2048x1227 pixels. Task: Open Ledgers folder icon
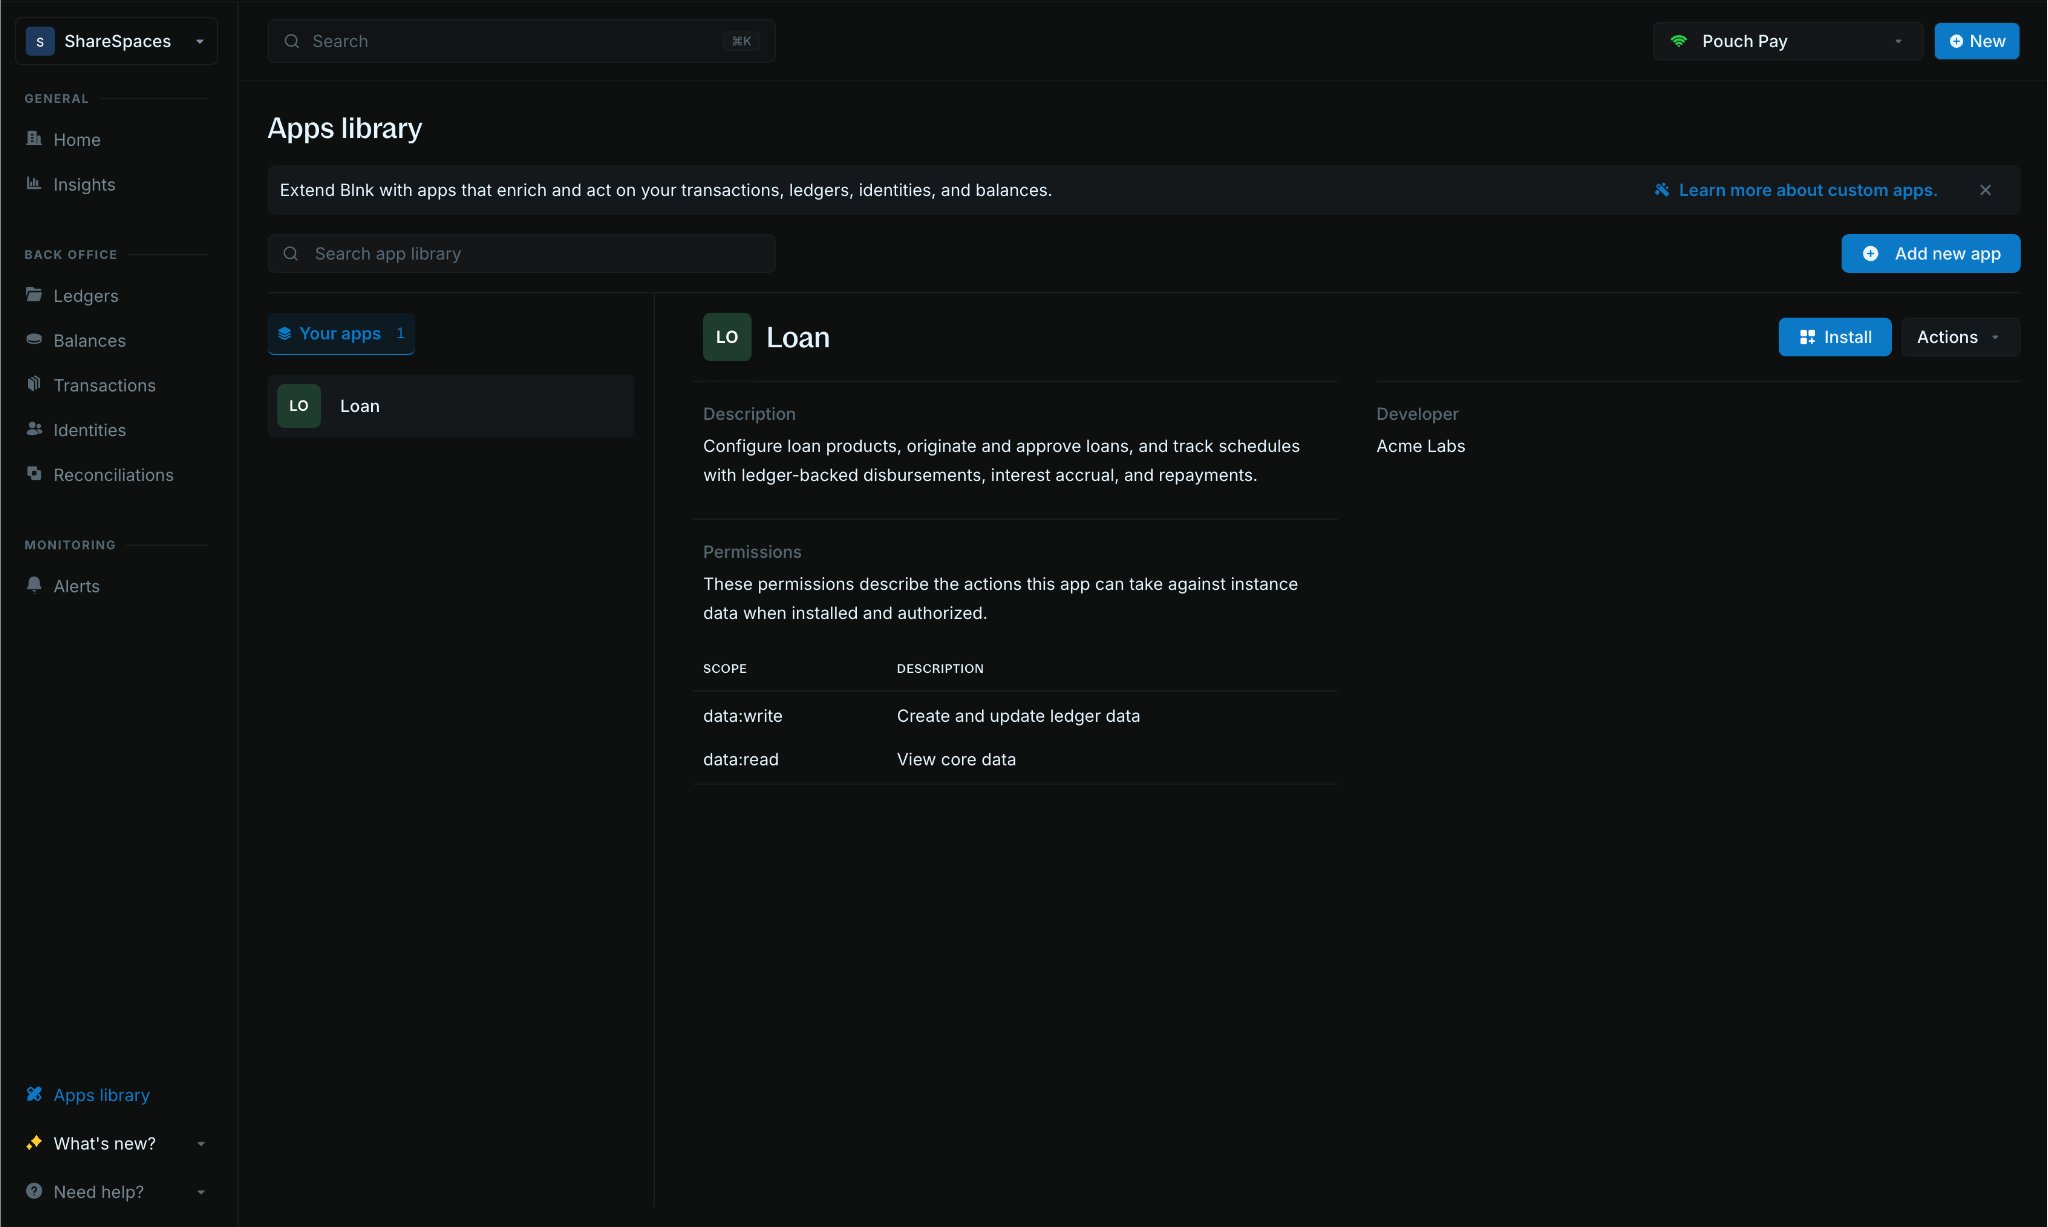[x=34, y=295]
